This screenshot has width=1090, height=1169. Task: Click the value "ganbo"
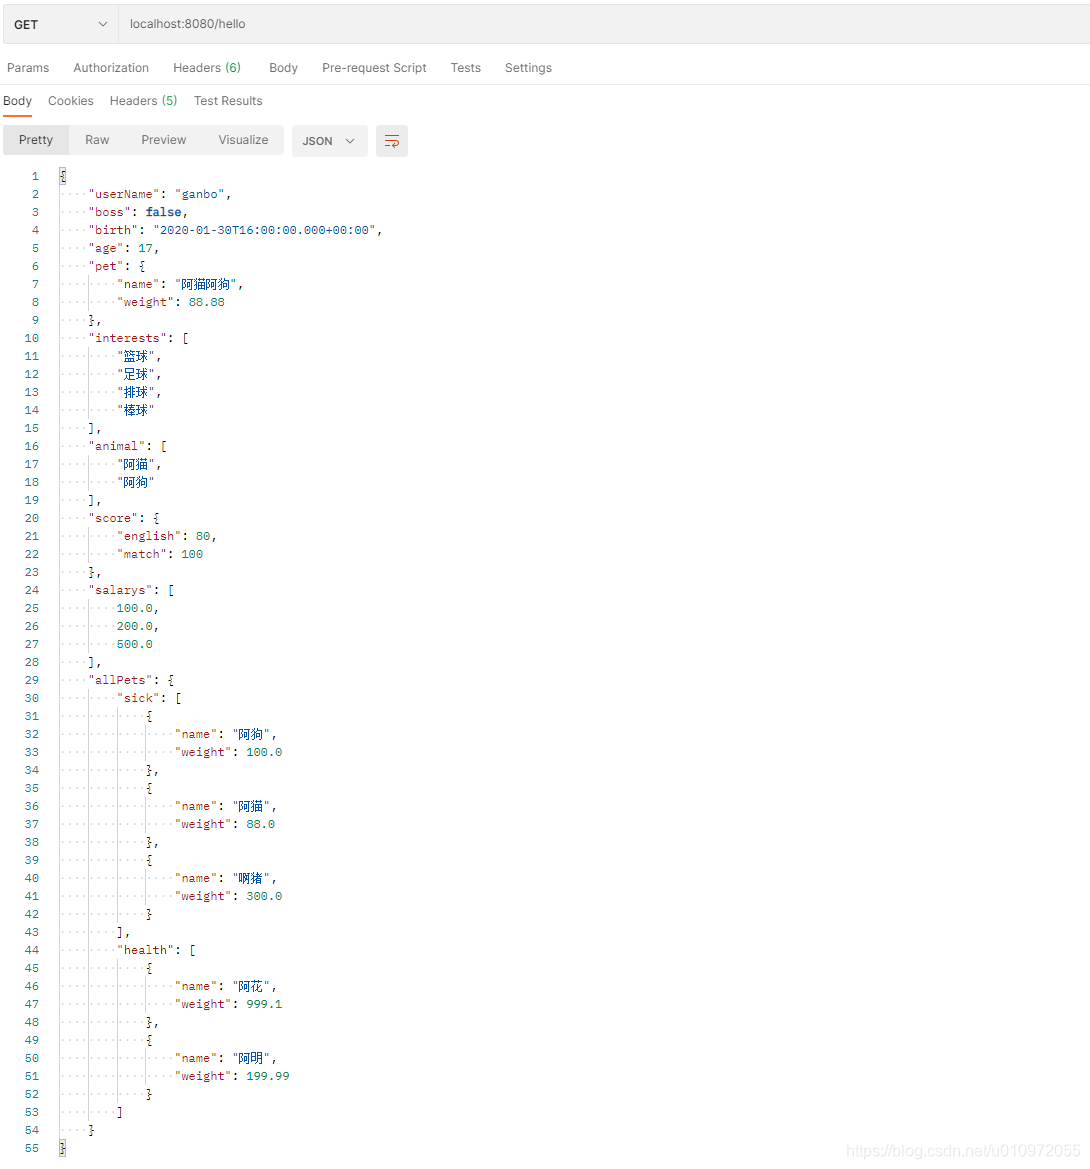pyautogui.click(x=200, y=195)
